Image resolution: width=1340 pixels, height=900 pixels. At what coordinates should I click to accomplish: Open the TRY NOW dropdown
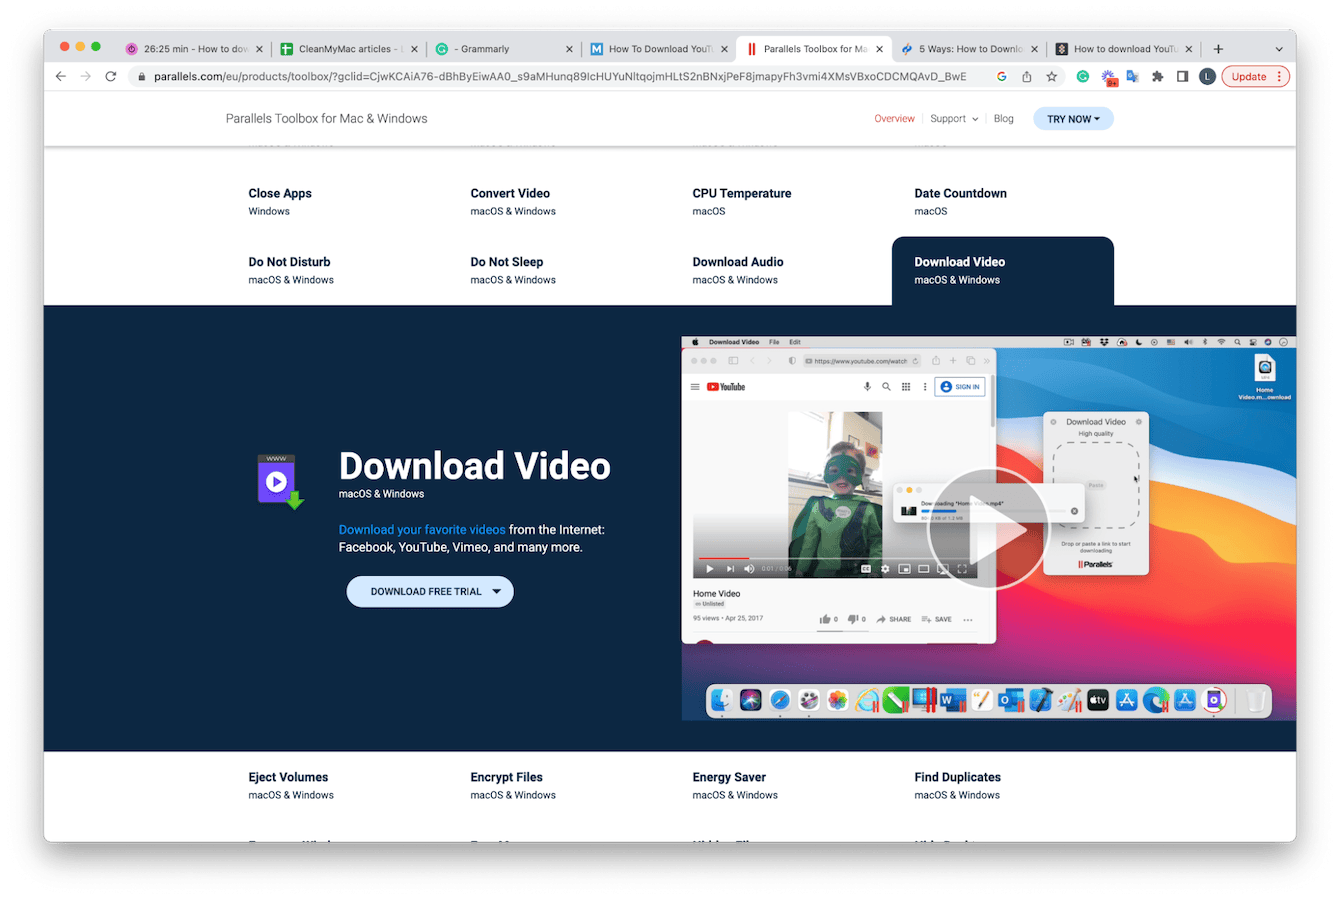[1073, 118]
